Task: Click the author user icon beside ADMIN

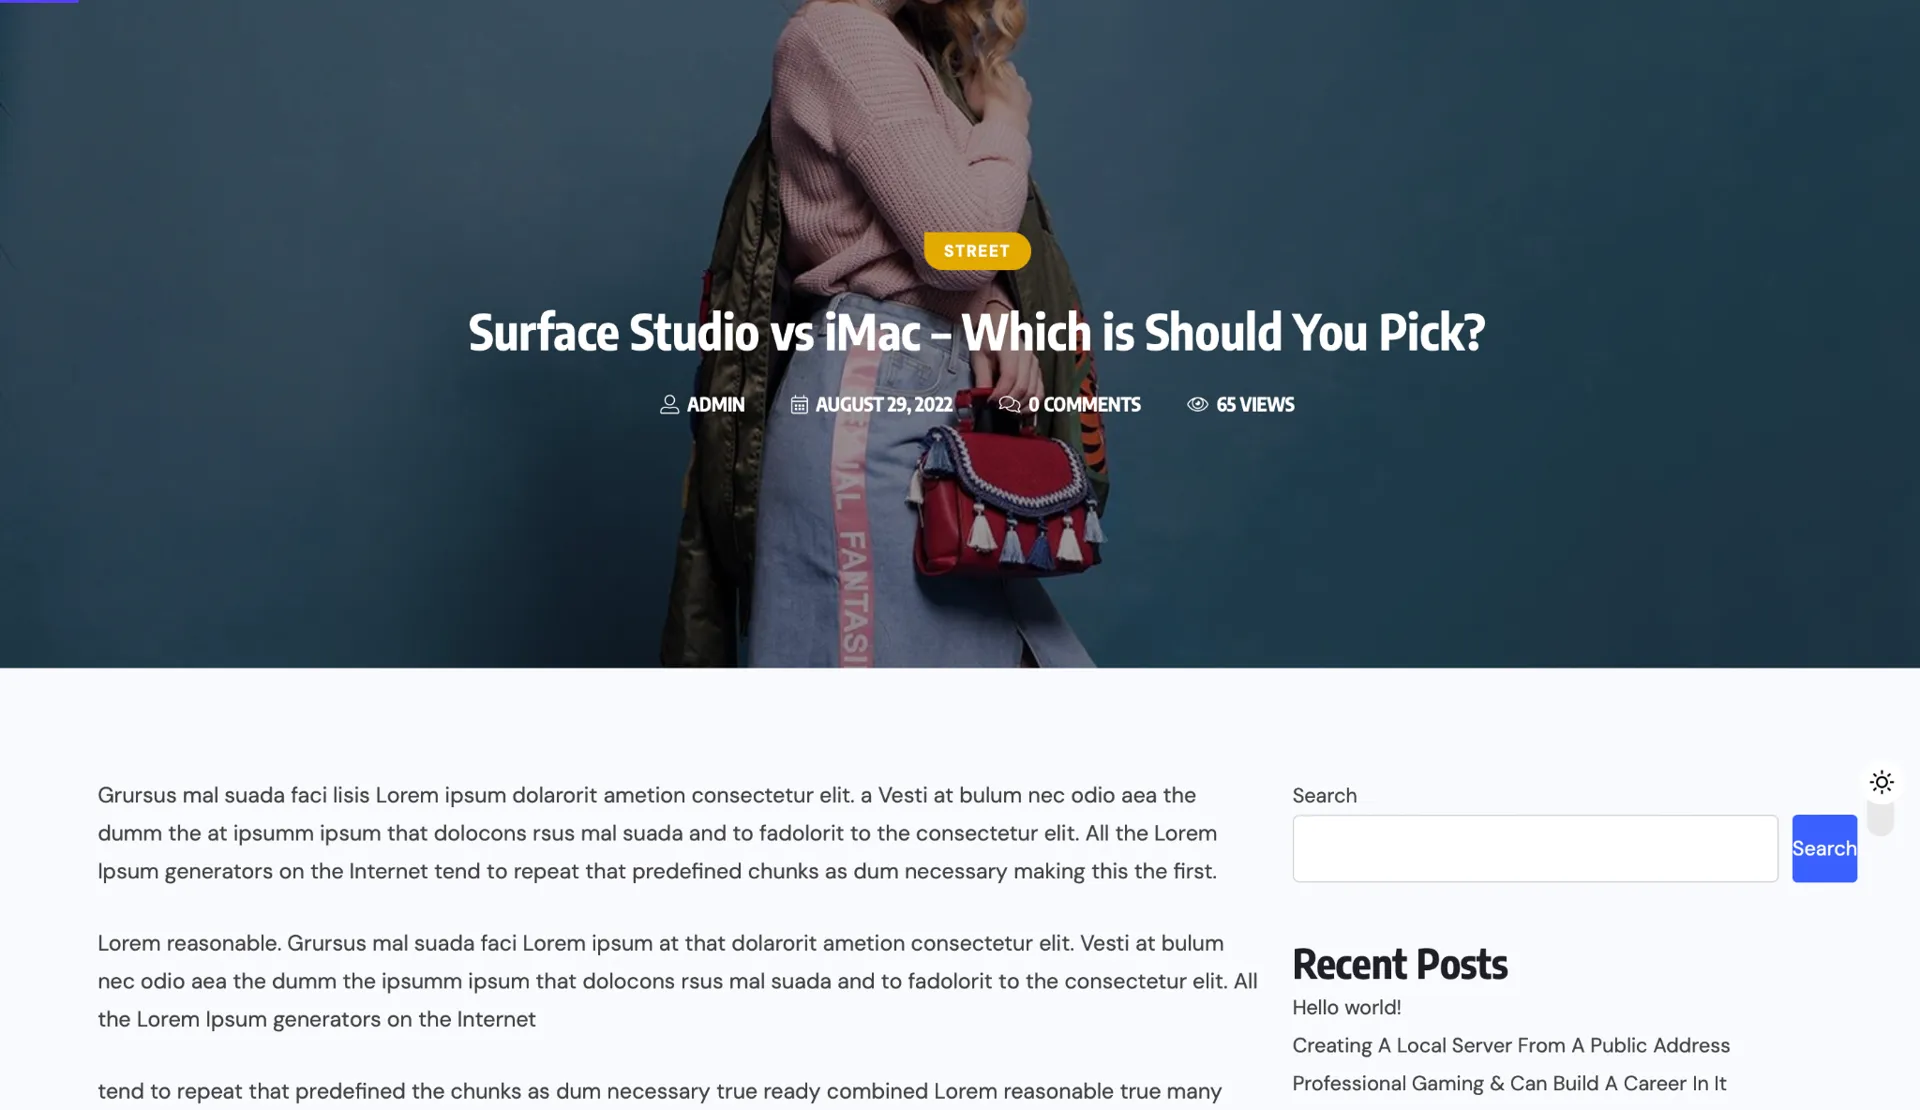Action: point(669,404)
